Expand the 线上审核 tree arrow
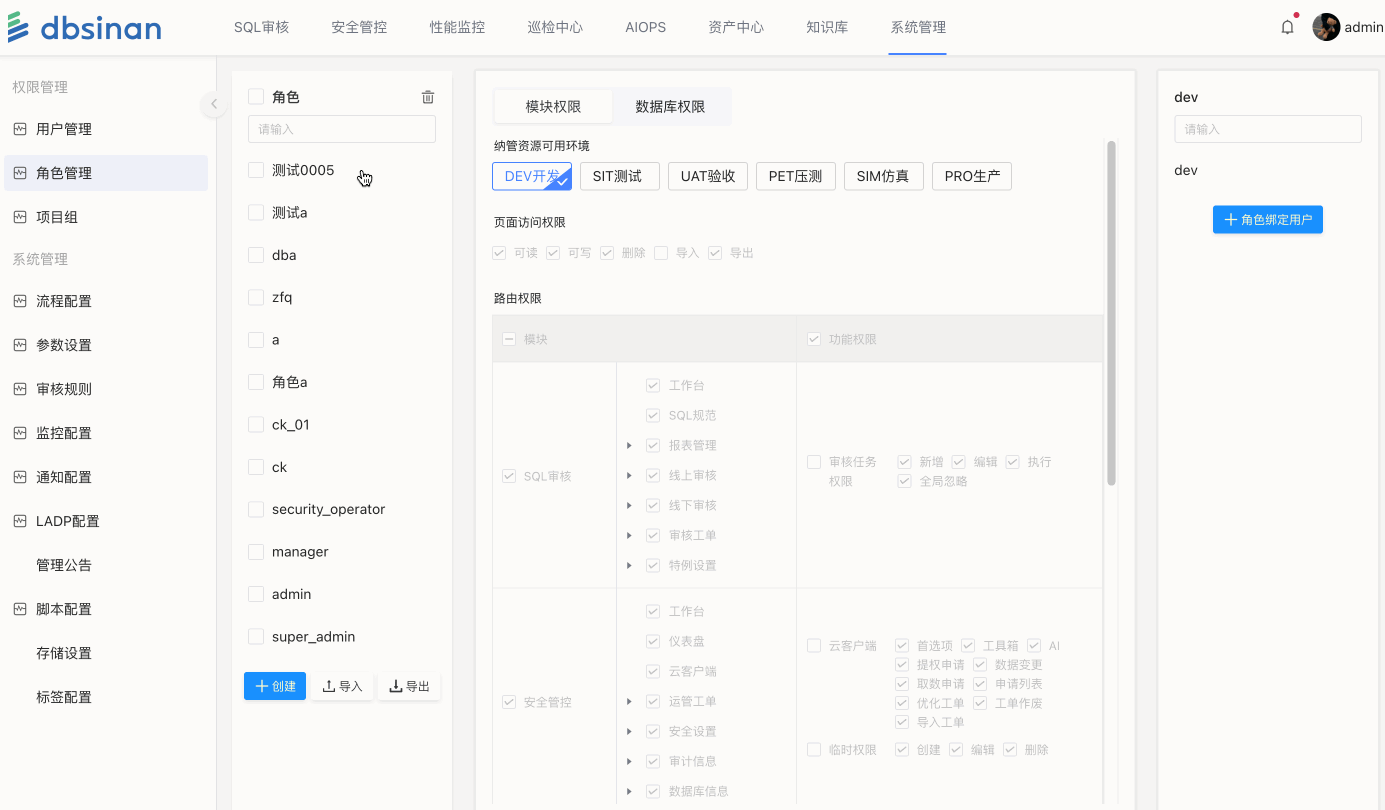The image size is (1385, 810). pos(629,476)
